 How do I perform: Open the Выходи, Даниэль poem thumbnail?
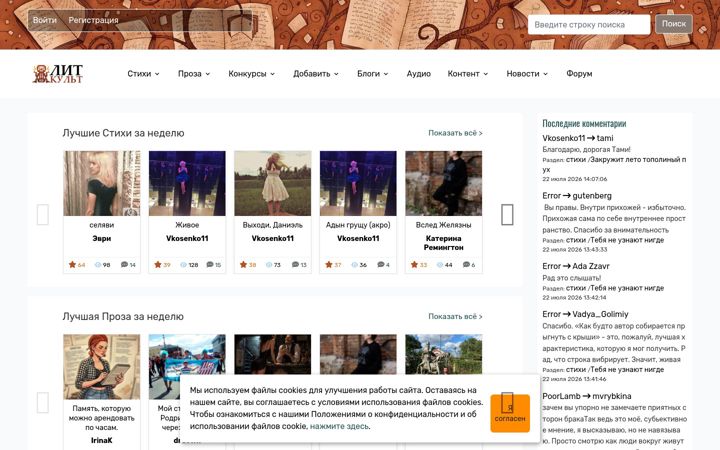point(272,183)
